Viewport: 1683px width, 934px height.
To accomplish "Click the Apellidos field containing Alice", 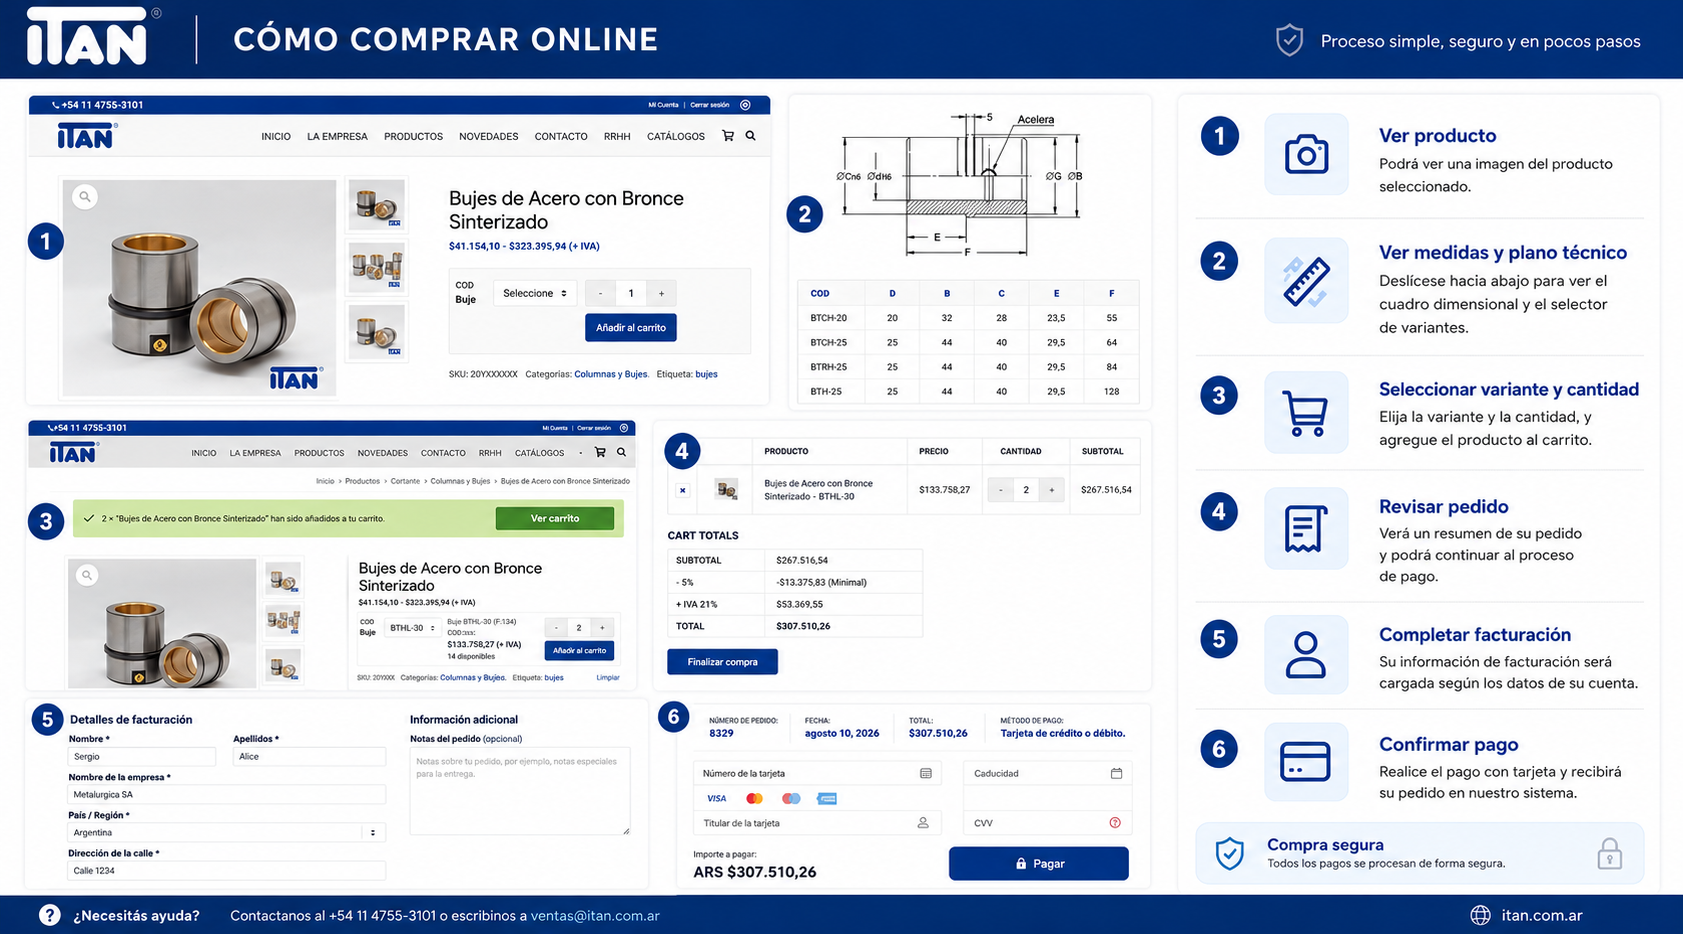I will (x=309, y=757).
